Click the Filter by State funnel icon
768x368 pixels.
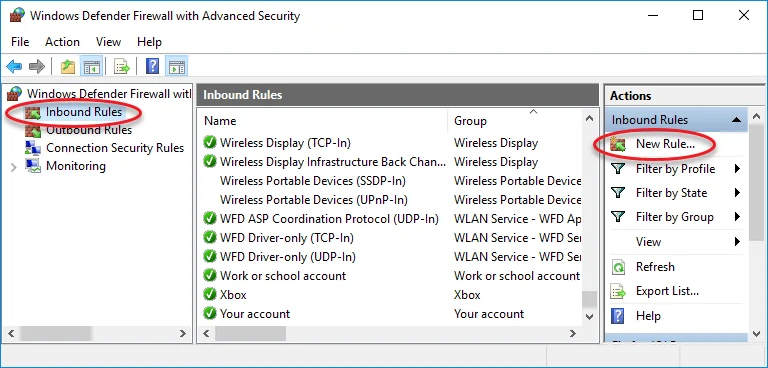click(619, 193)
